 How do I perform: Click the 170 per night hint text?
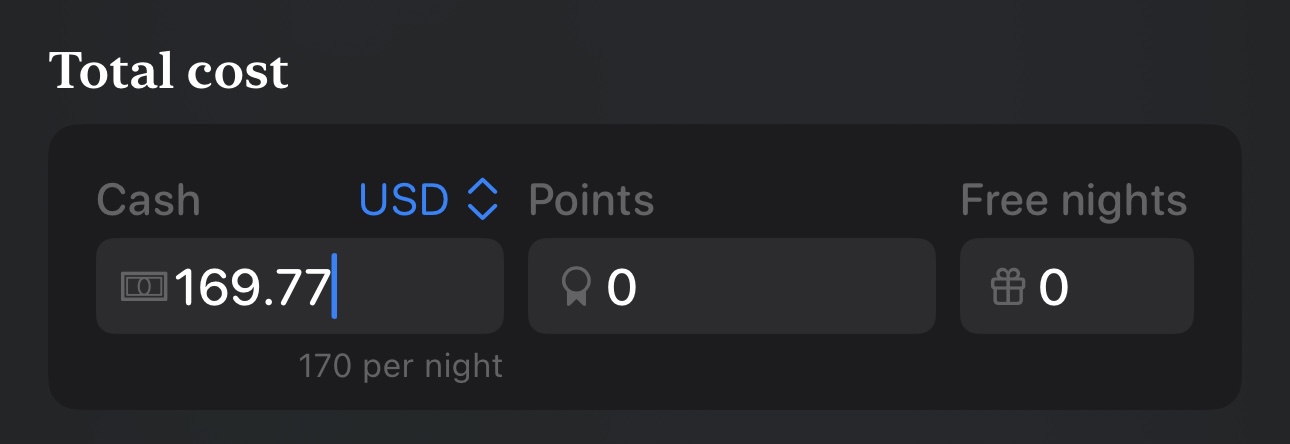point(401,366)
